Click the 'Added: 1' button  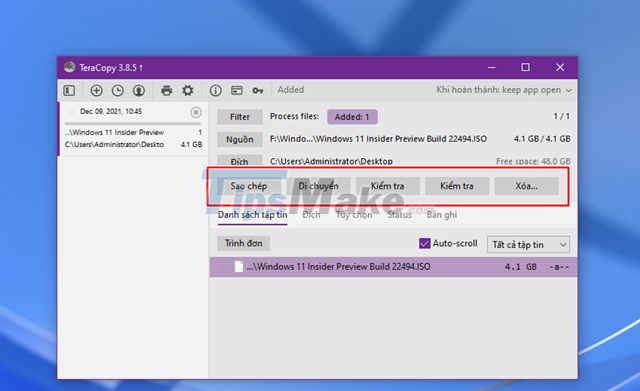[x=352, y=117]
